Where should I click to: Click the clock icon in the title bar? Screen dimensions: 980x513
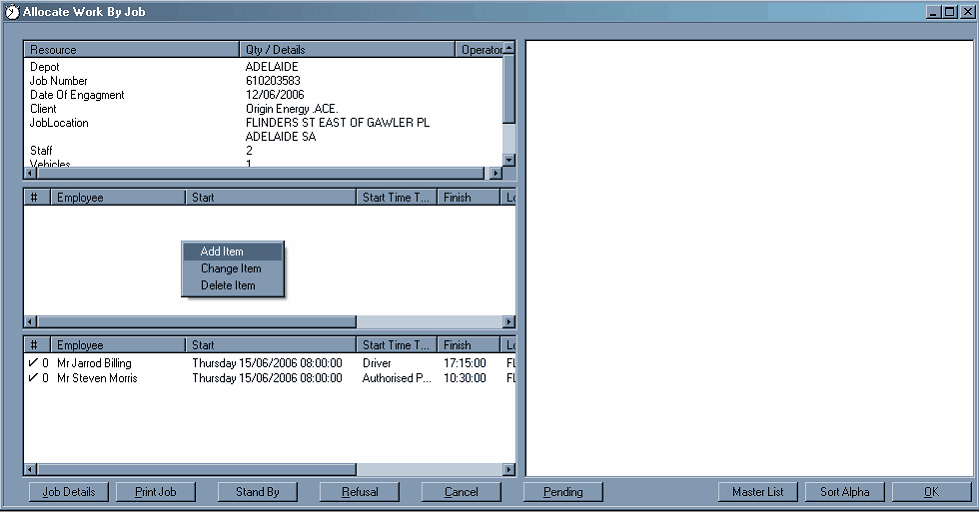pos(12,13)
